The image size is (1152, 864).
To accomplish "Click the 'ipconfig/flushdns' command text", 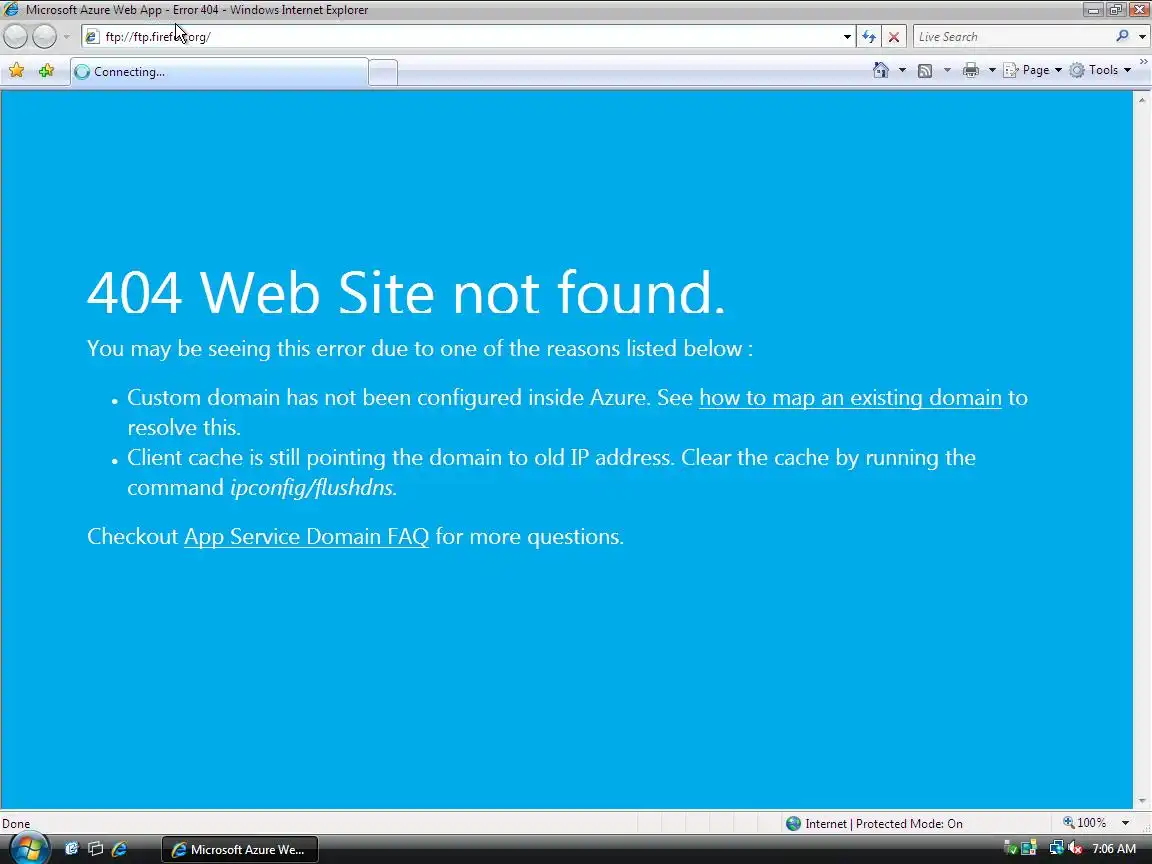I will pos(312,487).
